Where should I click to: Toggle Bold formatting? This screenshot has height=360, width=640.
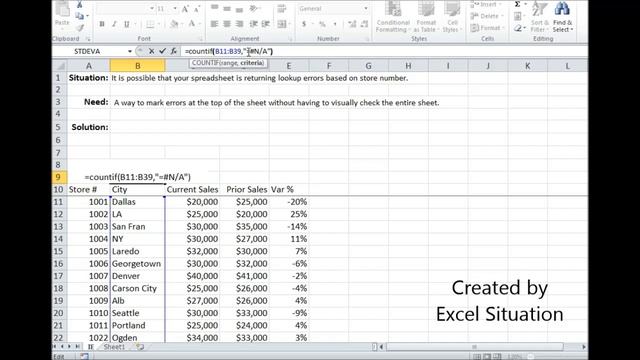[102, 24]
